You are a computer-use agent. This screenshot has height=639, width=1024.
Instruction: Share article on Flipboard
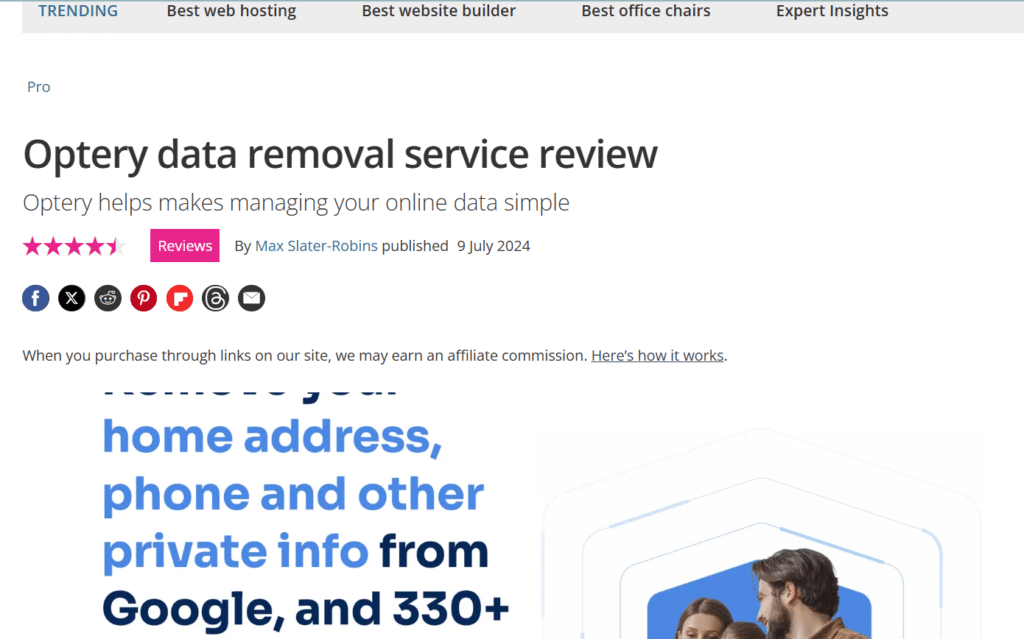tap(180, 299)
